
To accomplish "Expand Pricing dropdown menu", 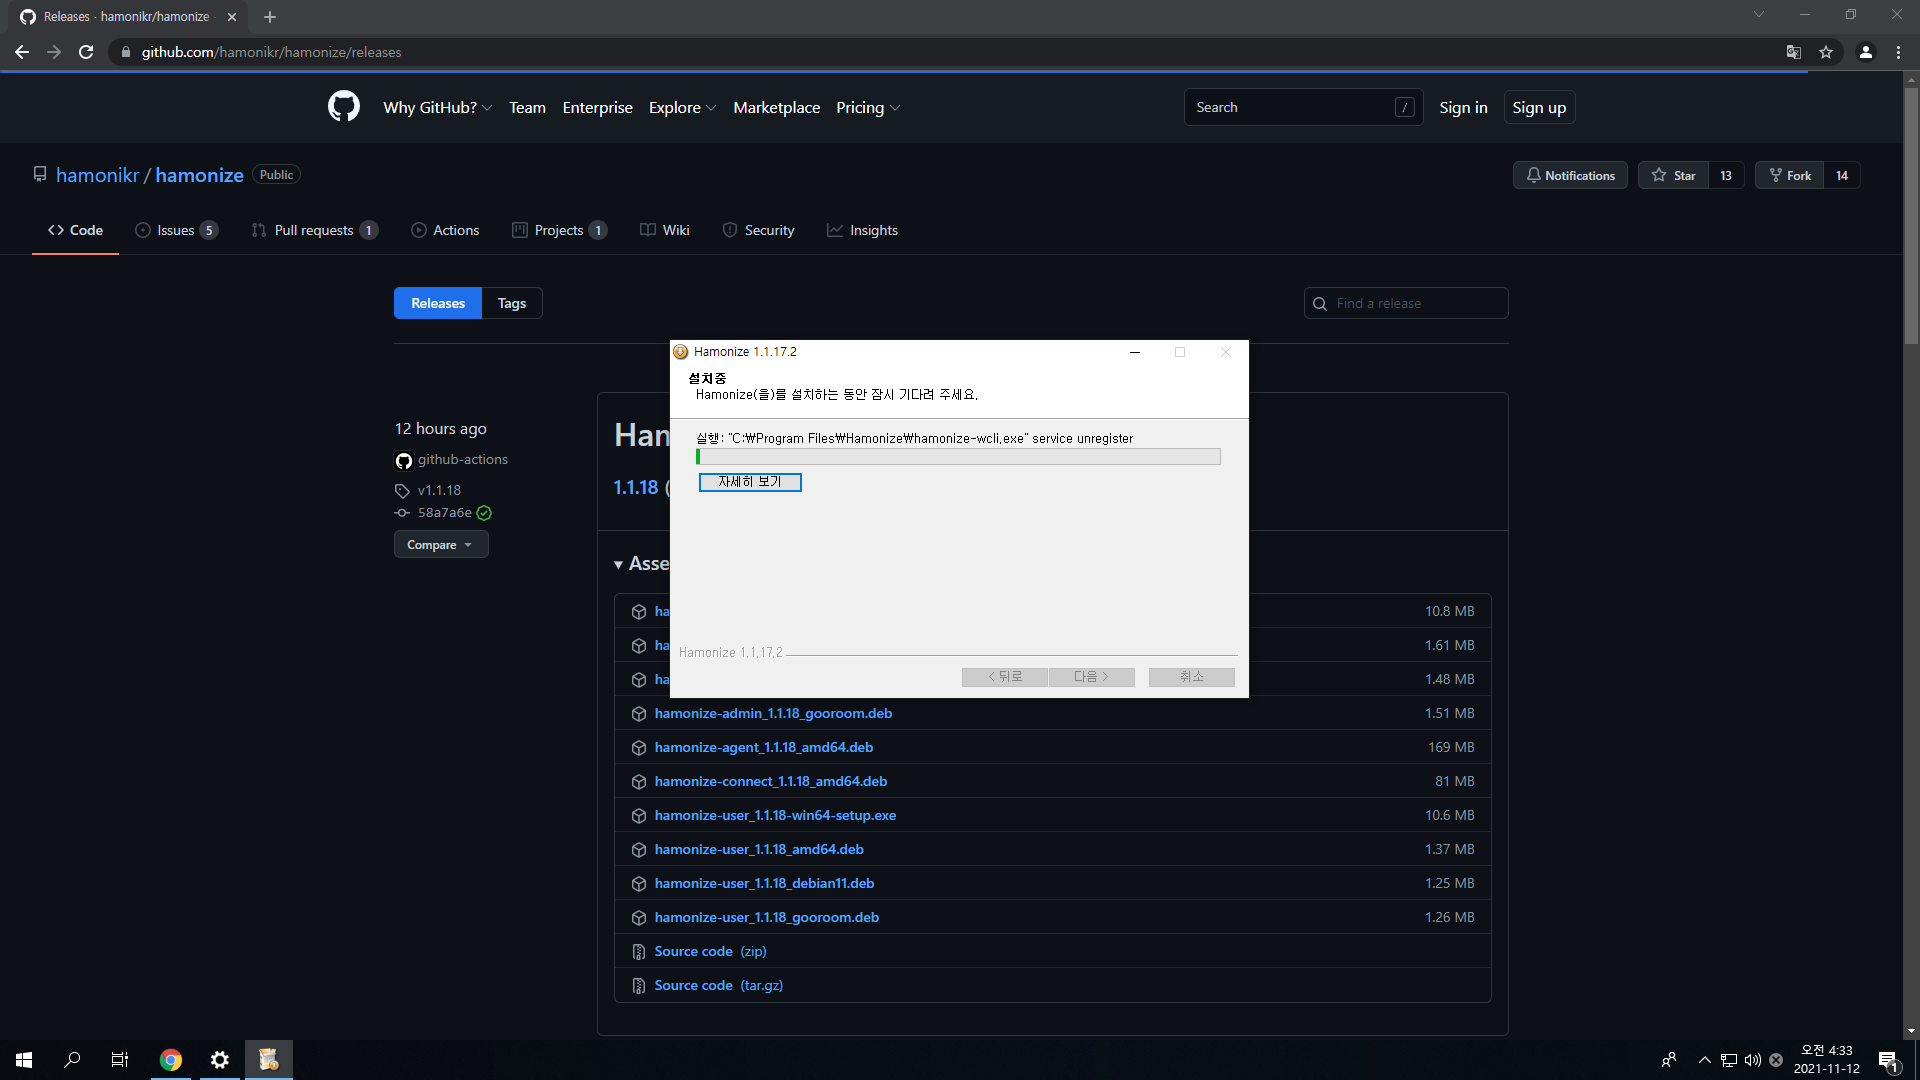I will tap(868, 107).
